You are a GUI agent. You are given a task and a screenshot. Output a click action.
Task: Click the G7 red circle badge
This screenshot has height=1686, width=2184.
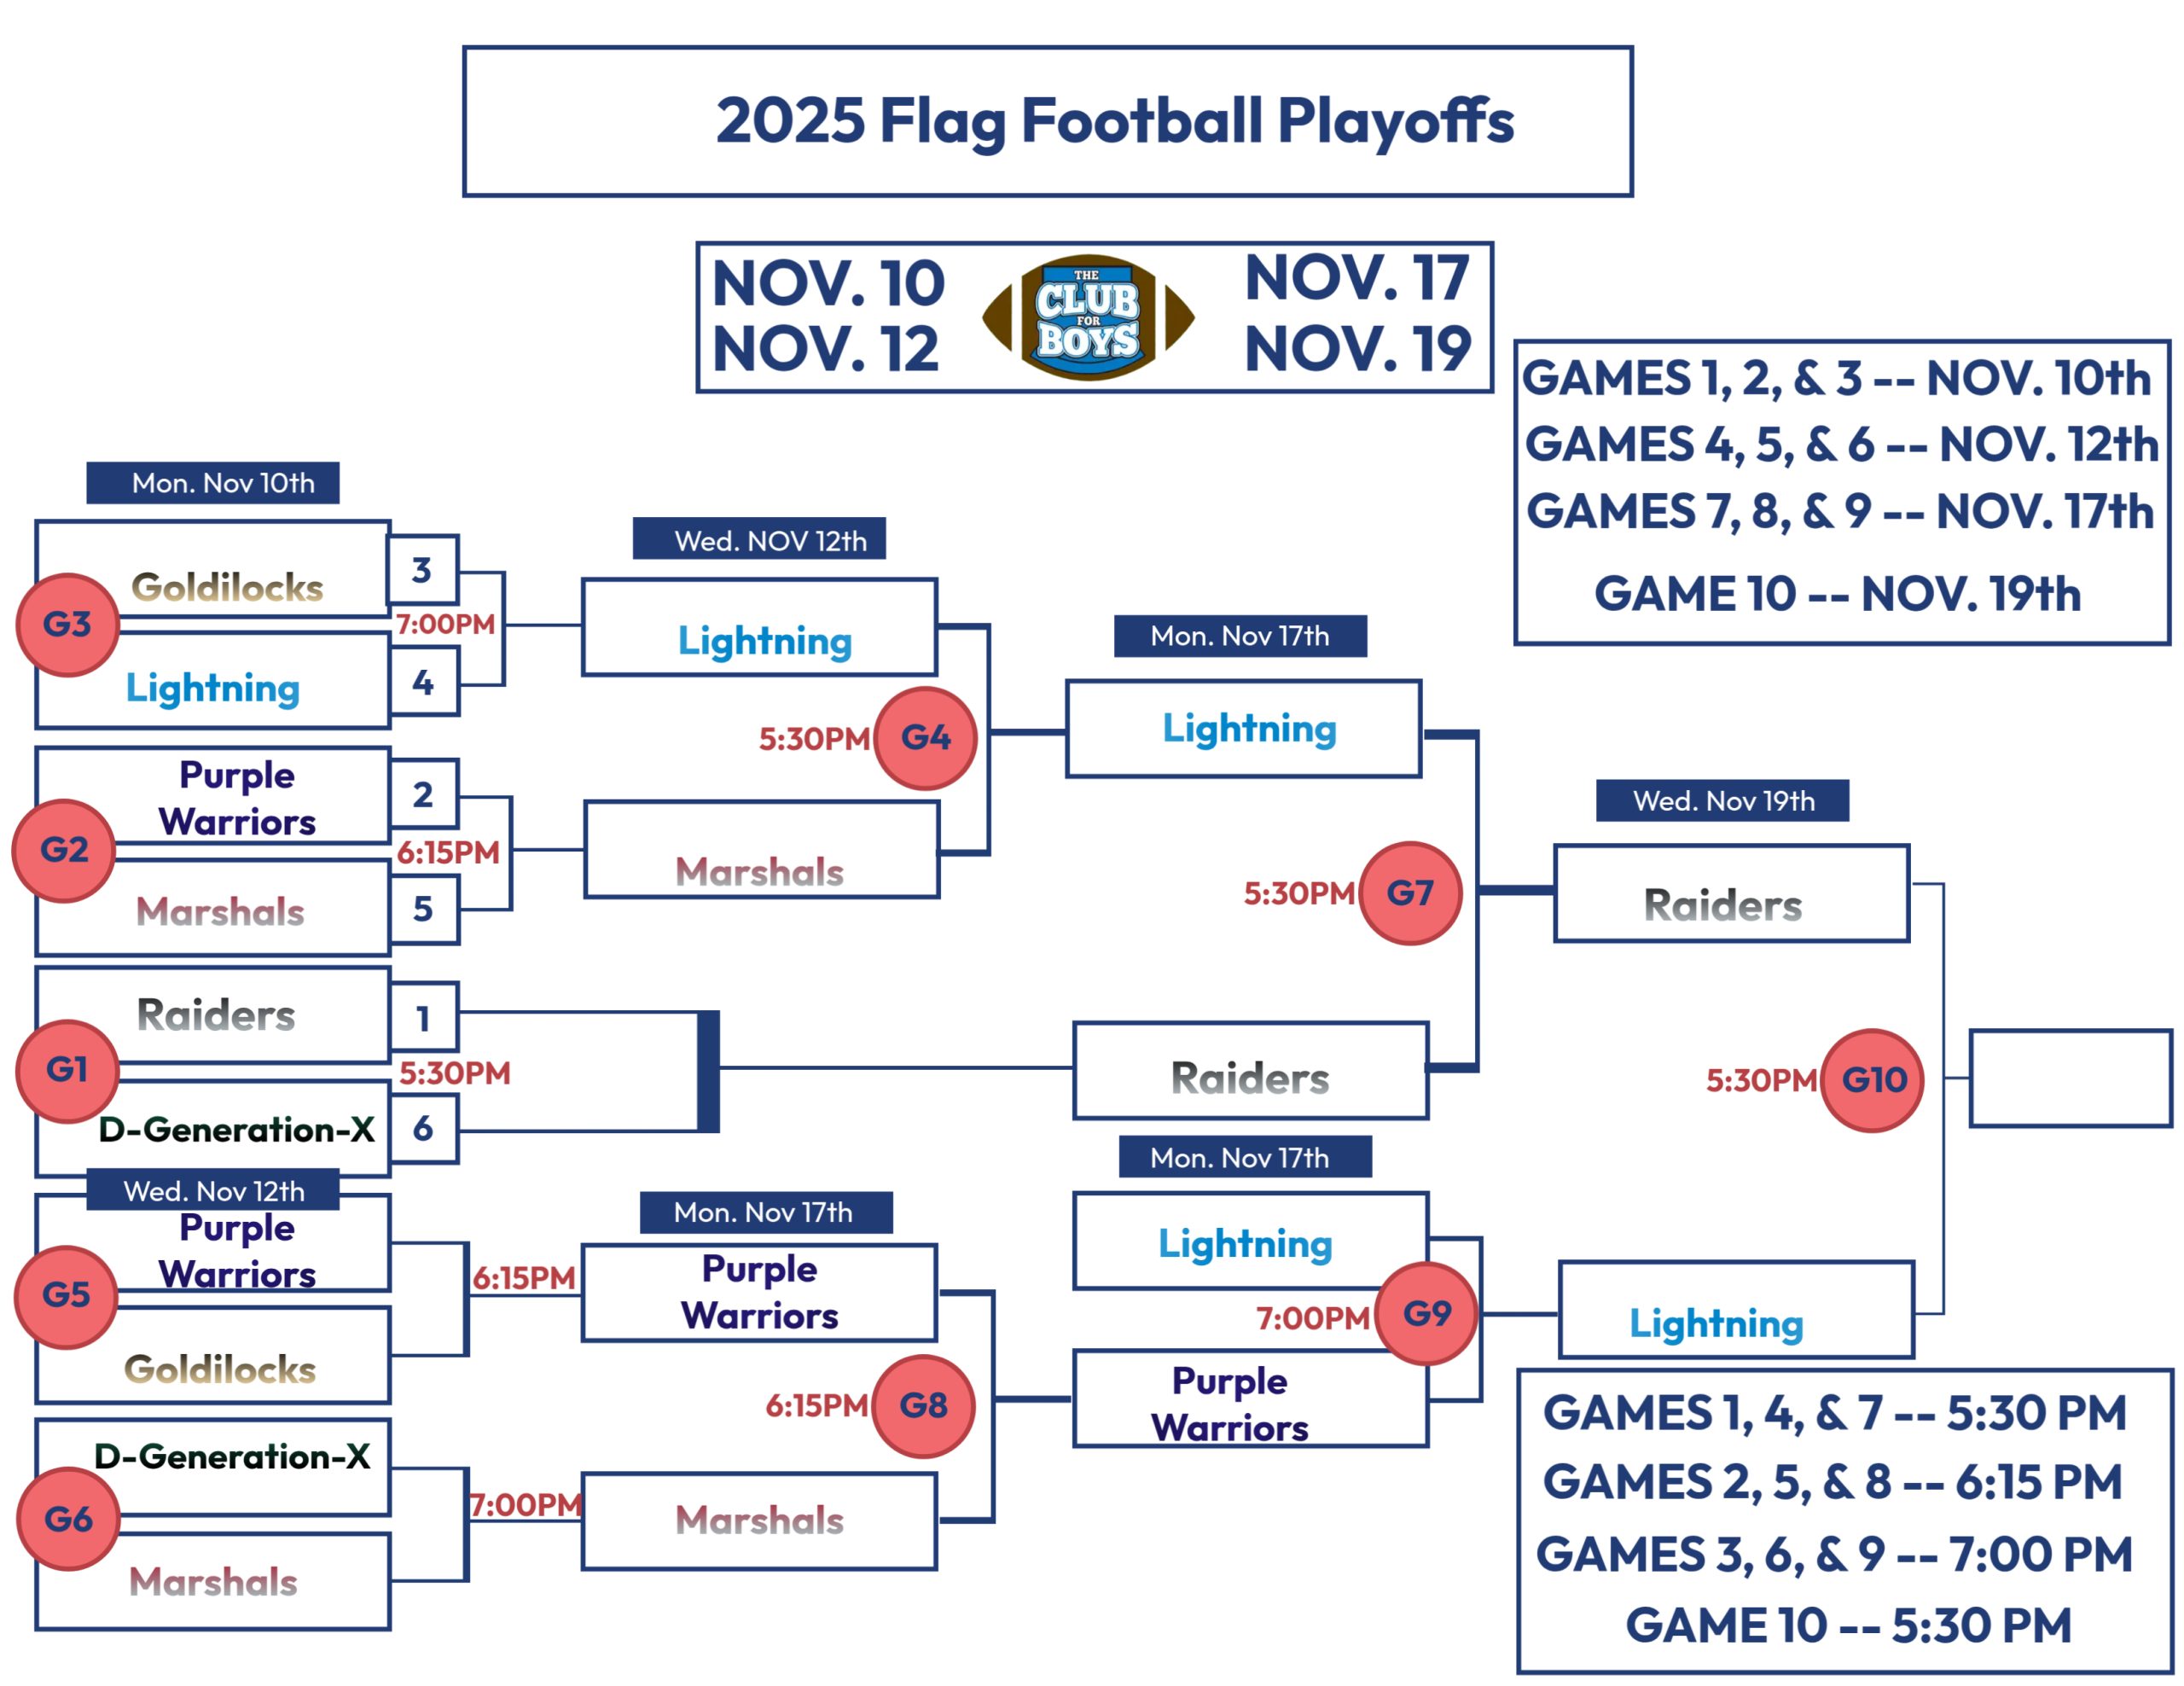(x=1410, y=893)
